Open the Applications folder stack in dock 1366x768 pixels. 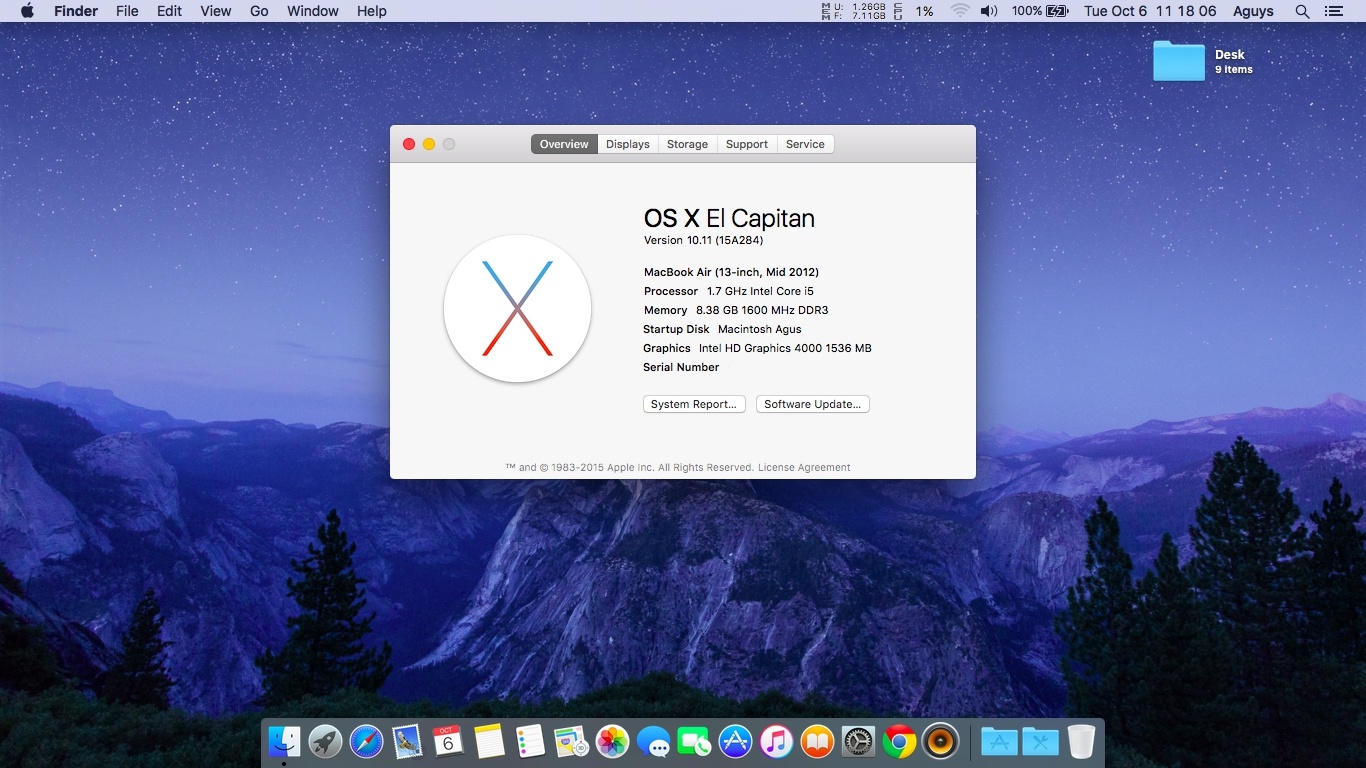[999, 741]
